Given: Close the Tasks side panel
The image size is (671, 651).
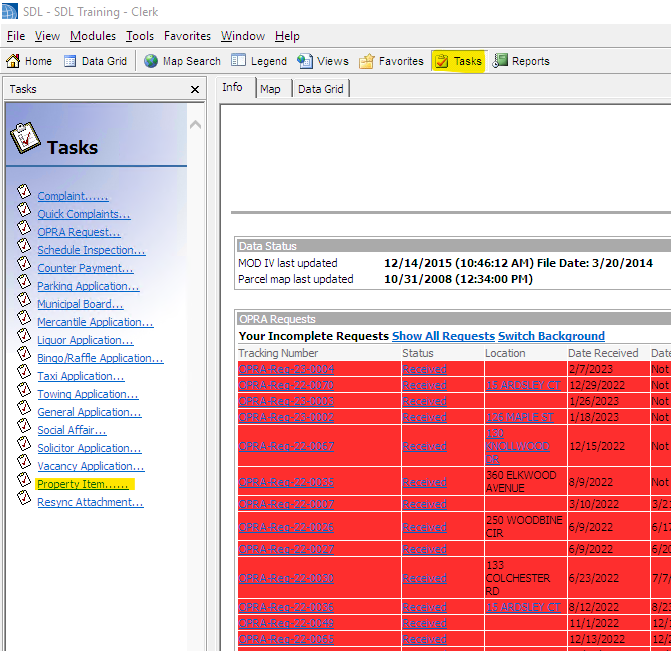Looking at the screenshot, I should click(195, 89).
